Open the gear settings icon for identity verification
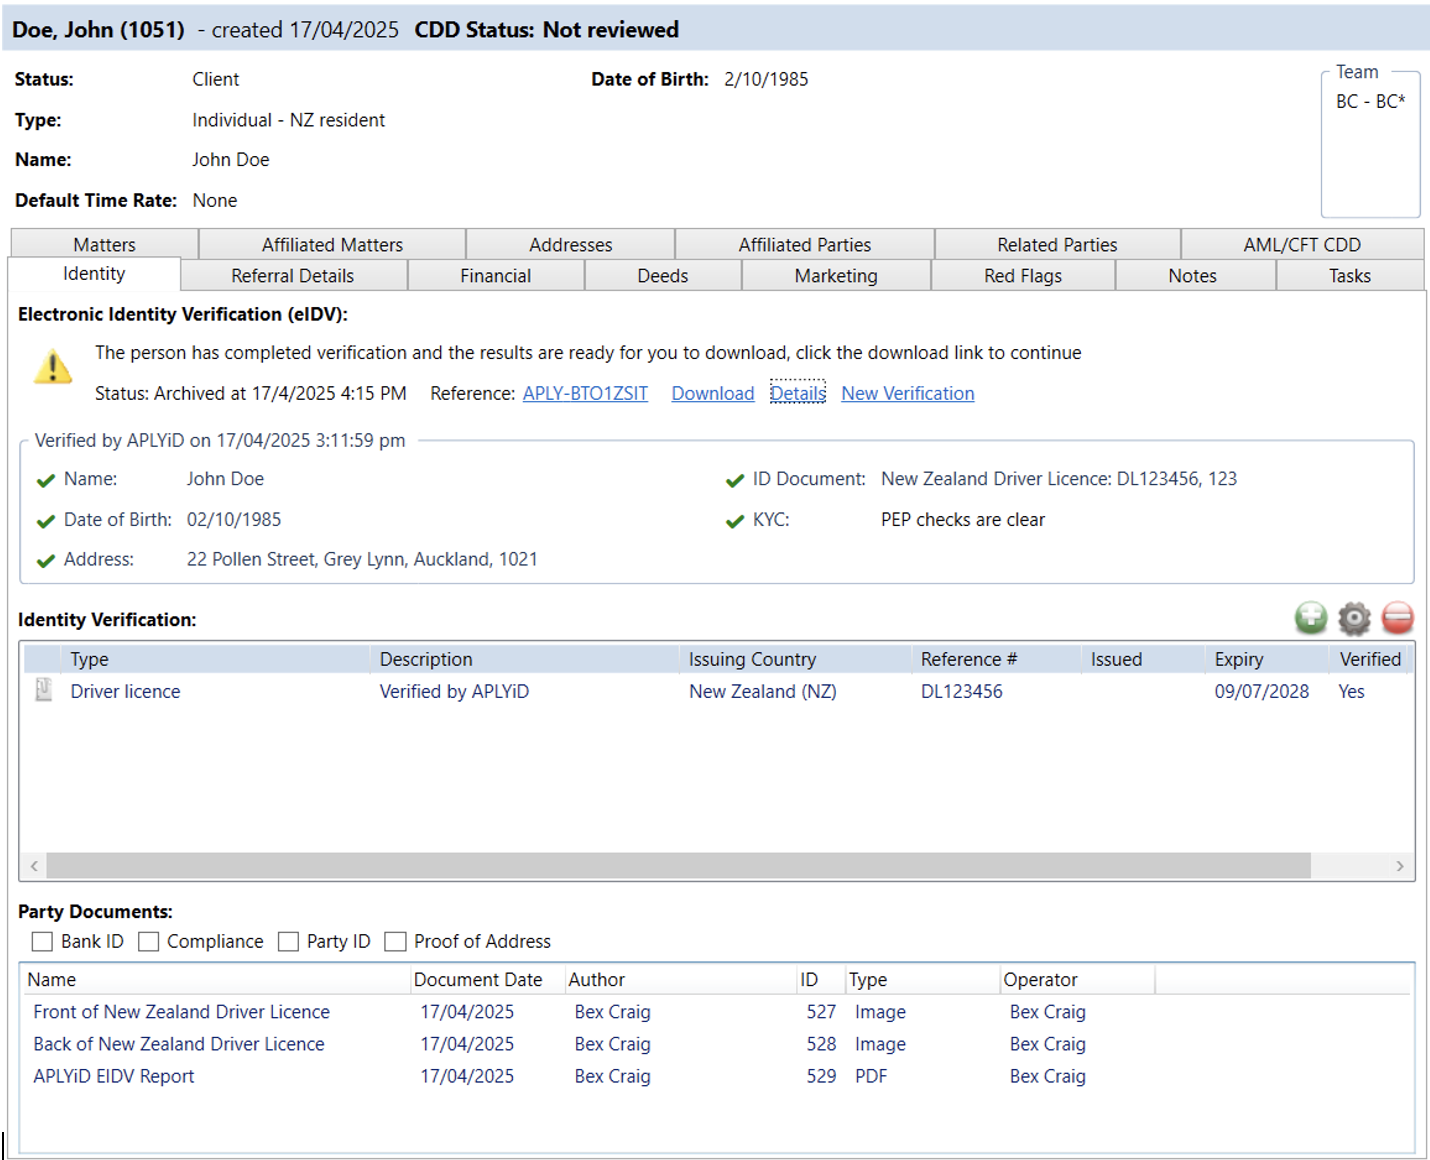1430x1160 pixels. tap(1354, 618)
